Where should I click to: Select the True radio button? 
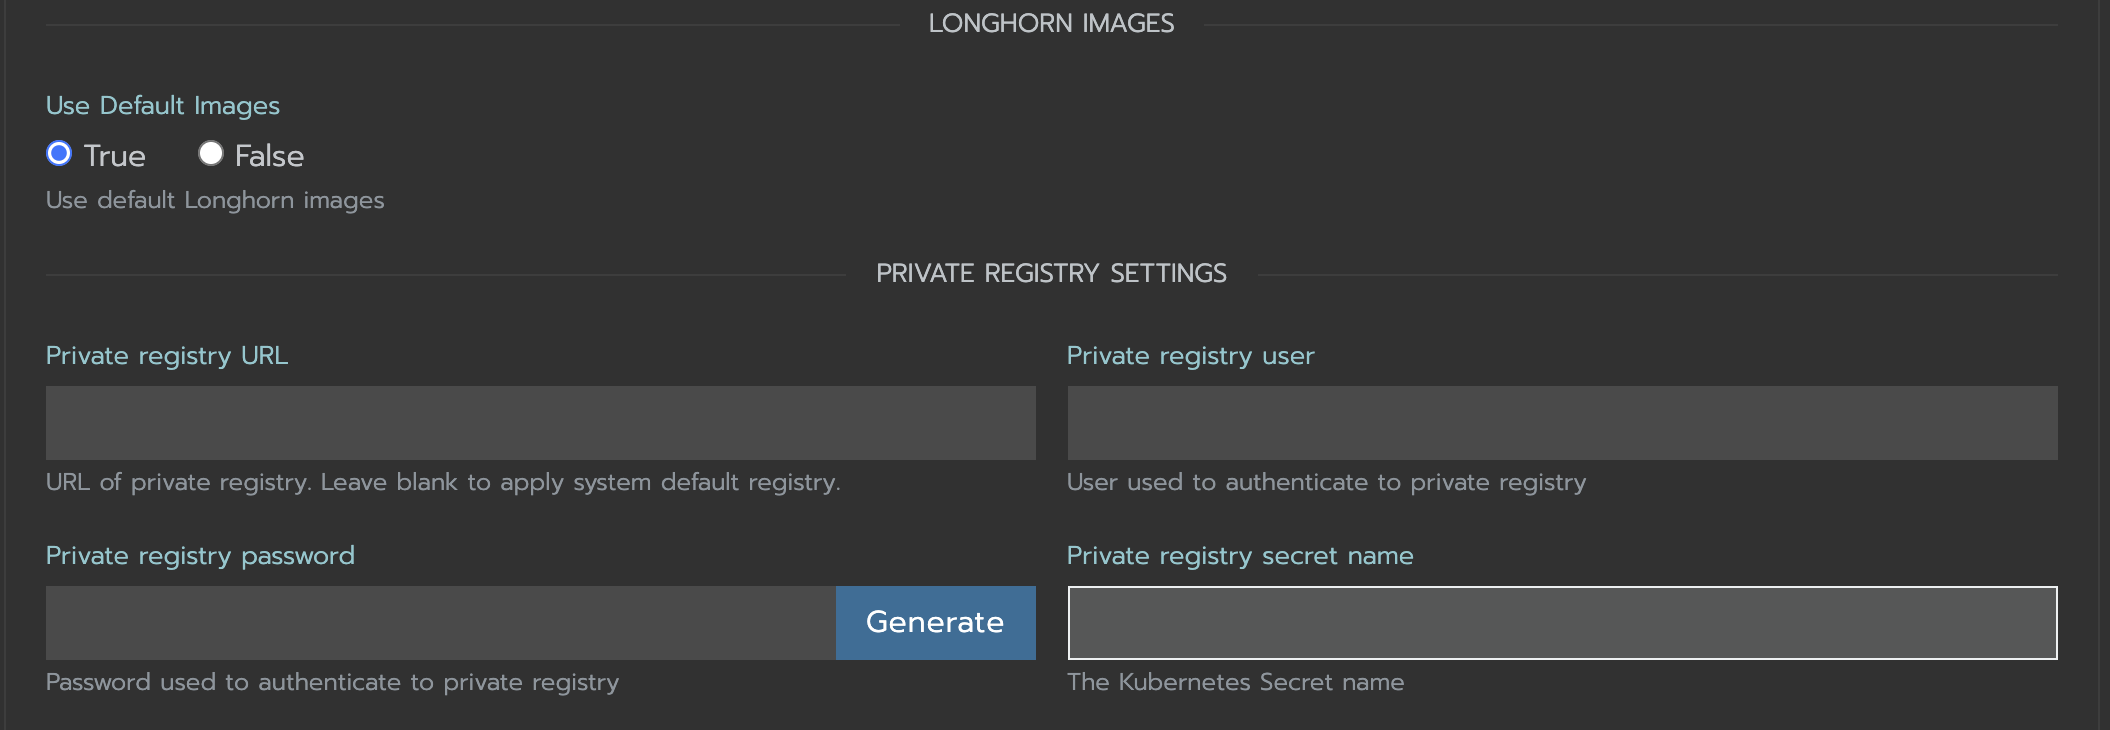59,154
